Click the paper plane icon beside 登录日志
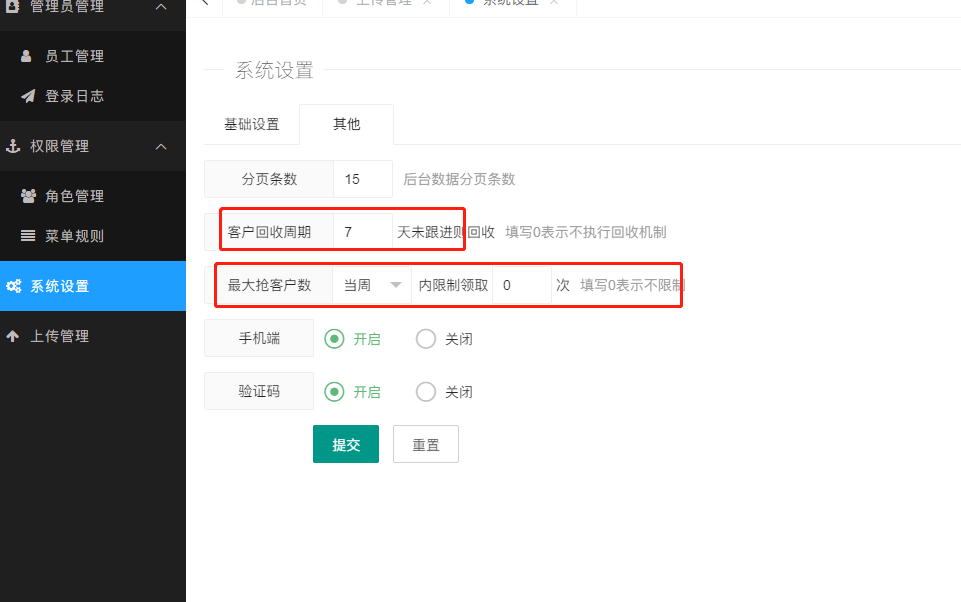Viewport: 961px width, 602px height. tap(28, 97)
